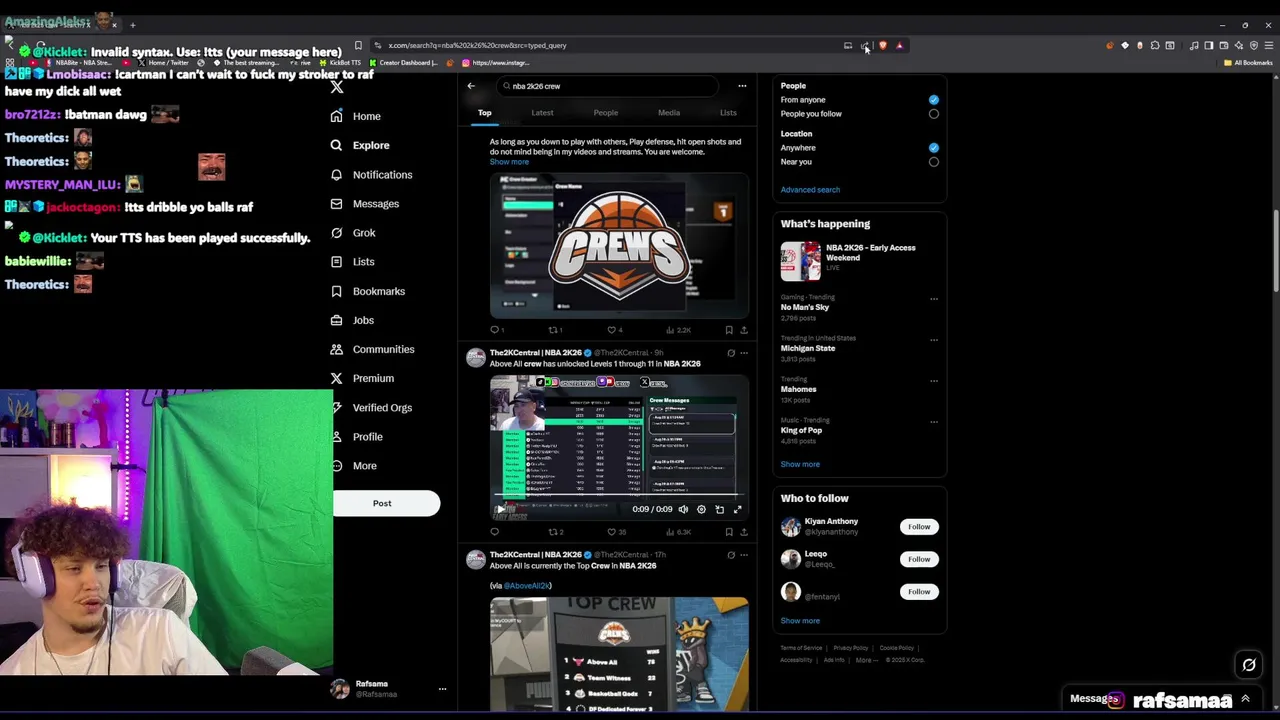Like the CREWS image post
1280x720 pixels.
pyautogui.click(x=612, y=330)
